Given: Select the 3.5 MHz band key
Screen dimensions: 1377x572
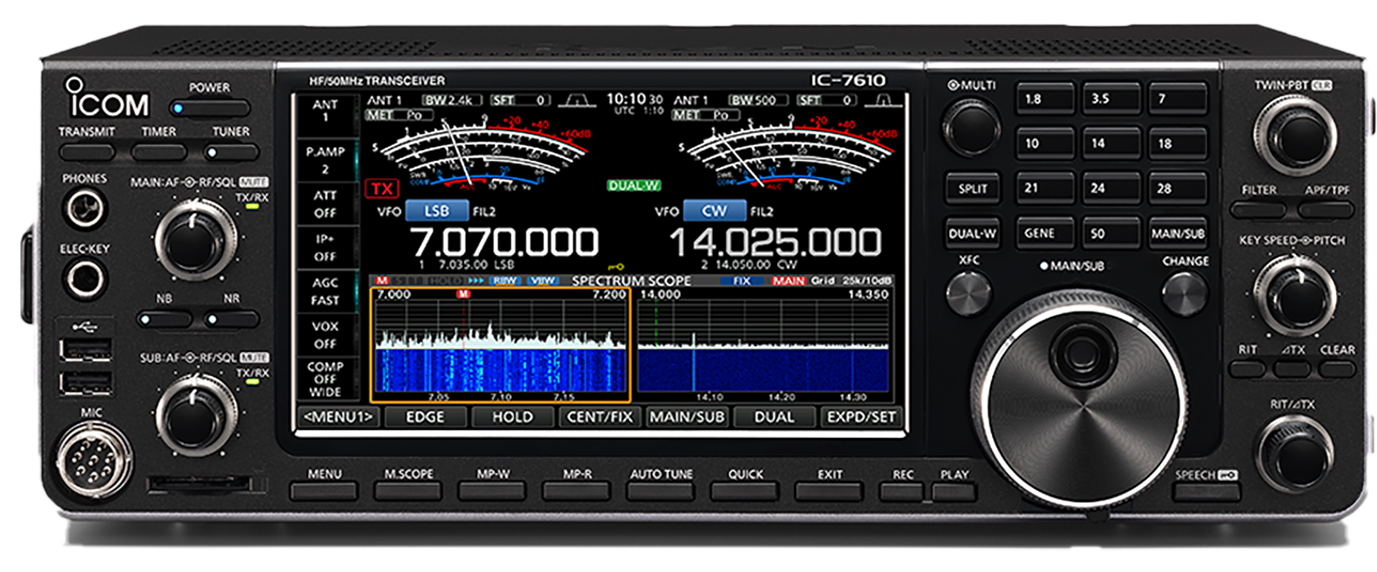Looking at the screenshot, I should click(x=1112, y=99).
